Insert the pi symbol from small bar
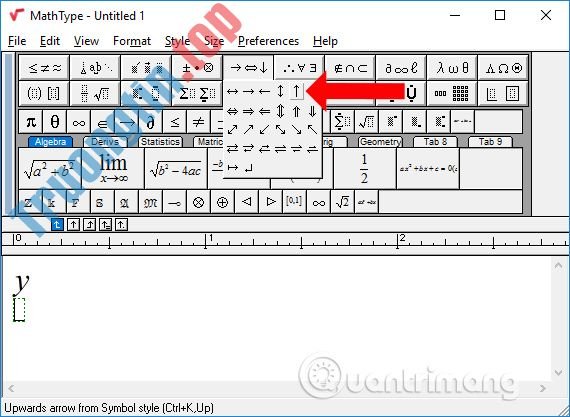The image size is (570, 417). 31,122
